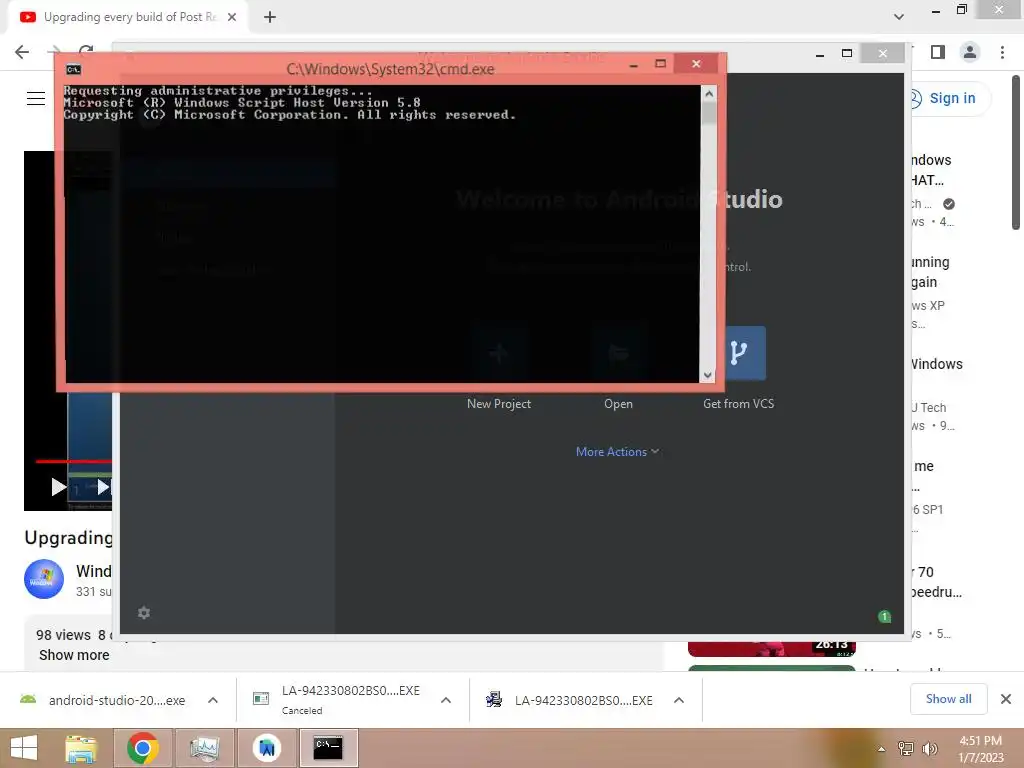
Task: Click cmd window scrollbar up arrow
Action: 709,93
